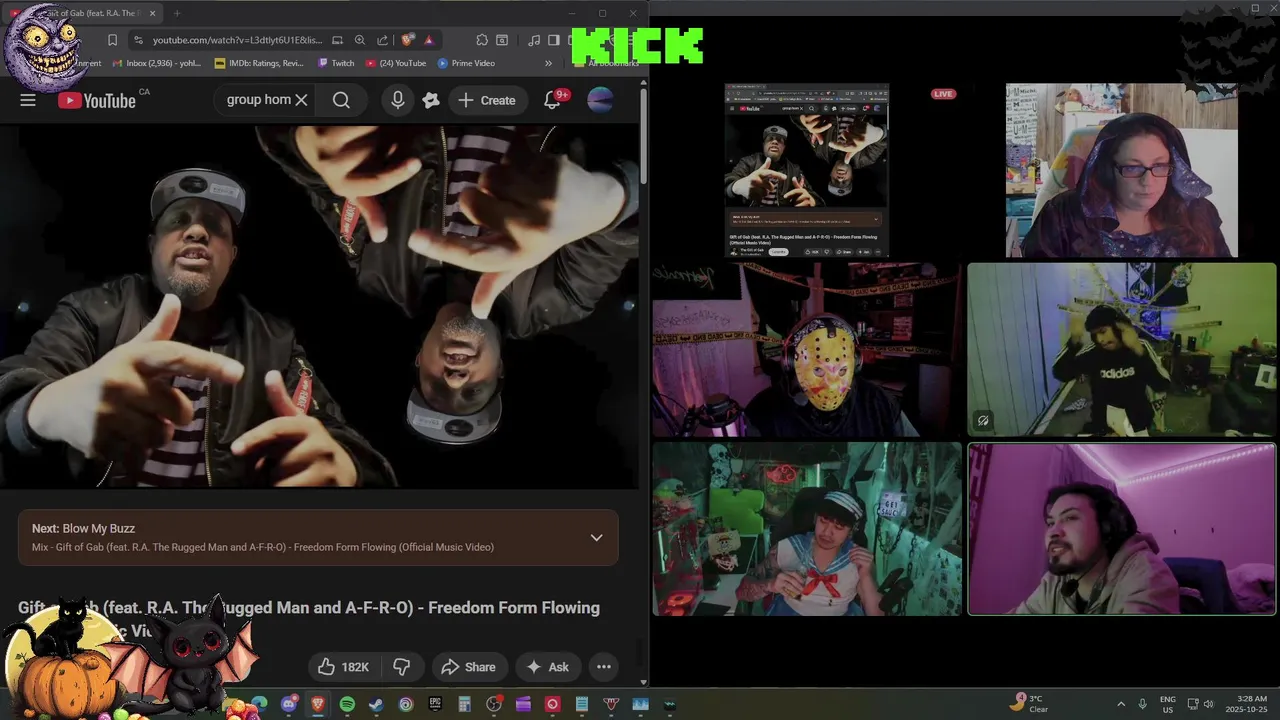Image resolution: width=1280 pixels, height=720 pixels.
Task: Start voice search with the microphone icon
Action: coord(398,100)
